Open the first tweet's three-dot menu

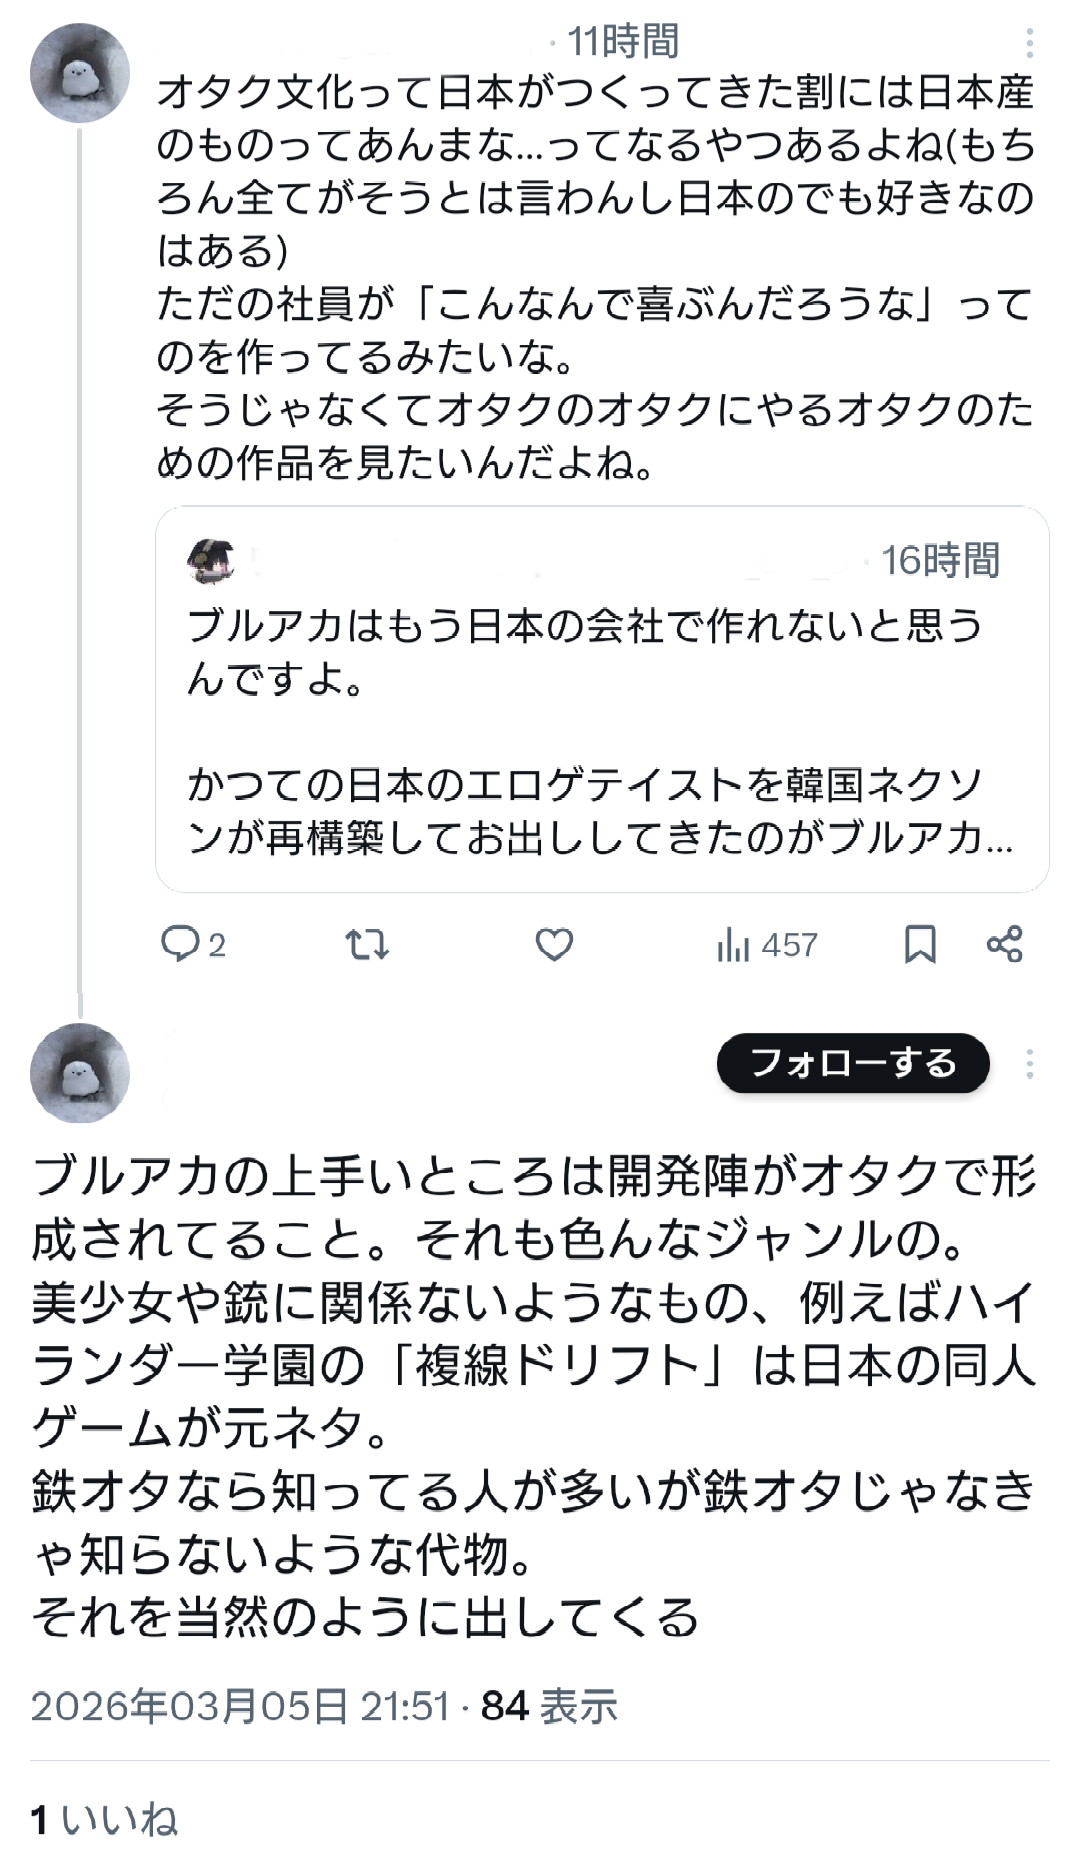[1029, 43]
